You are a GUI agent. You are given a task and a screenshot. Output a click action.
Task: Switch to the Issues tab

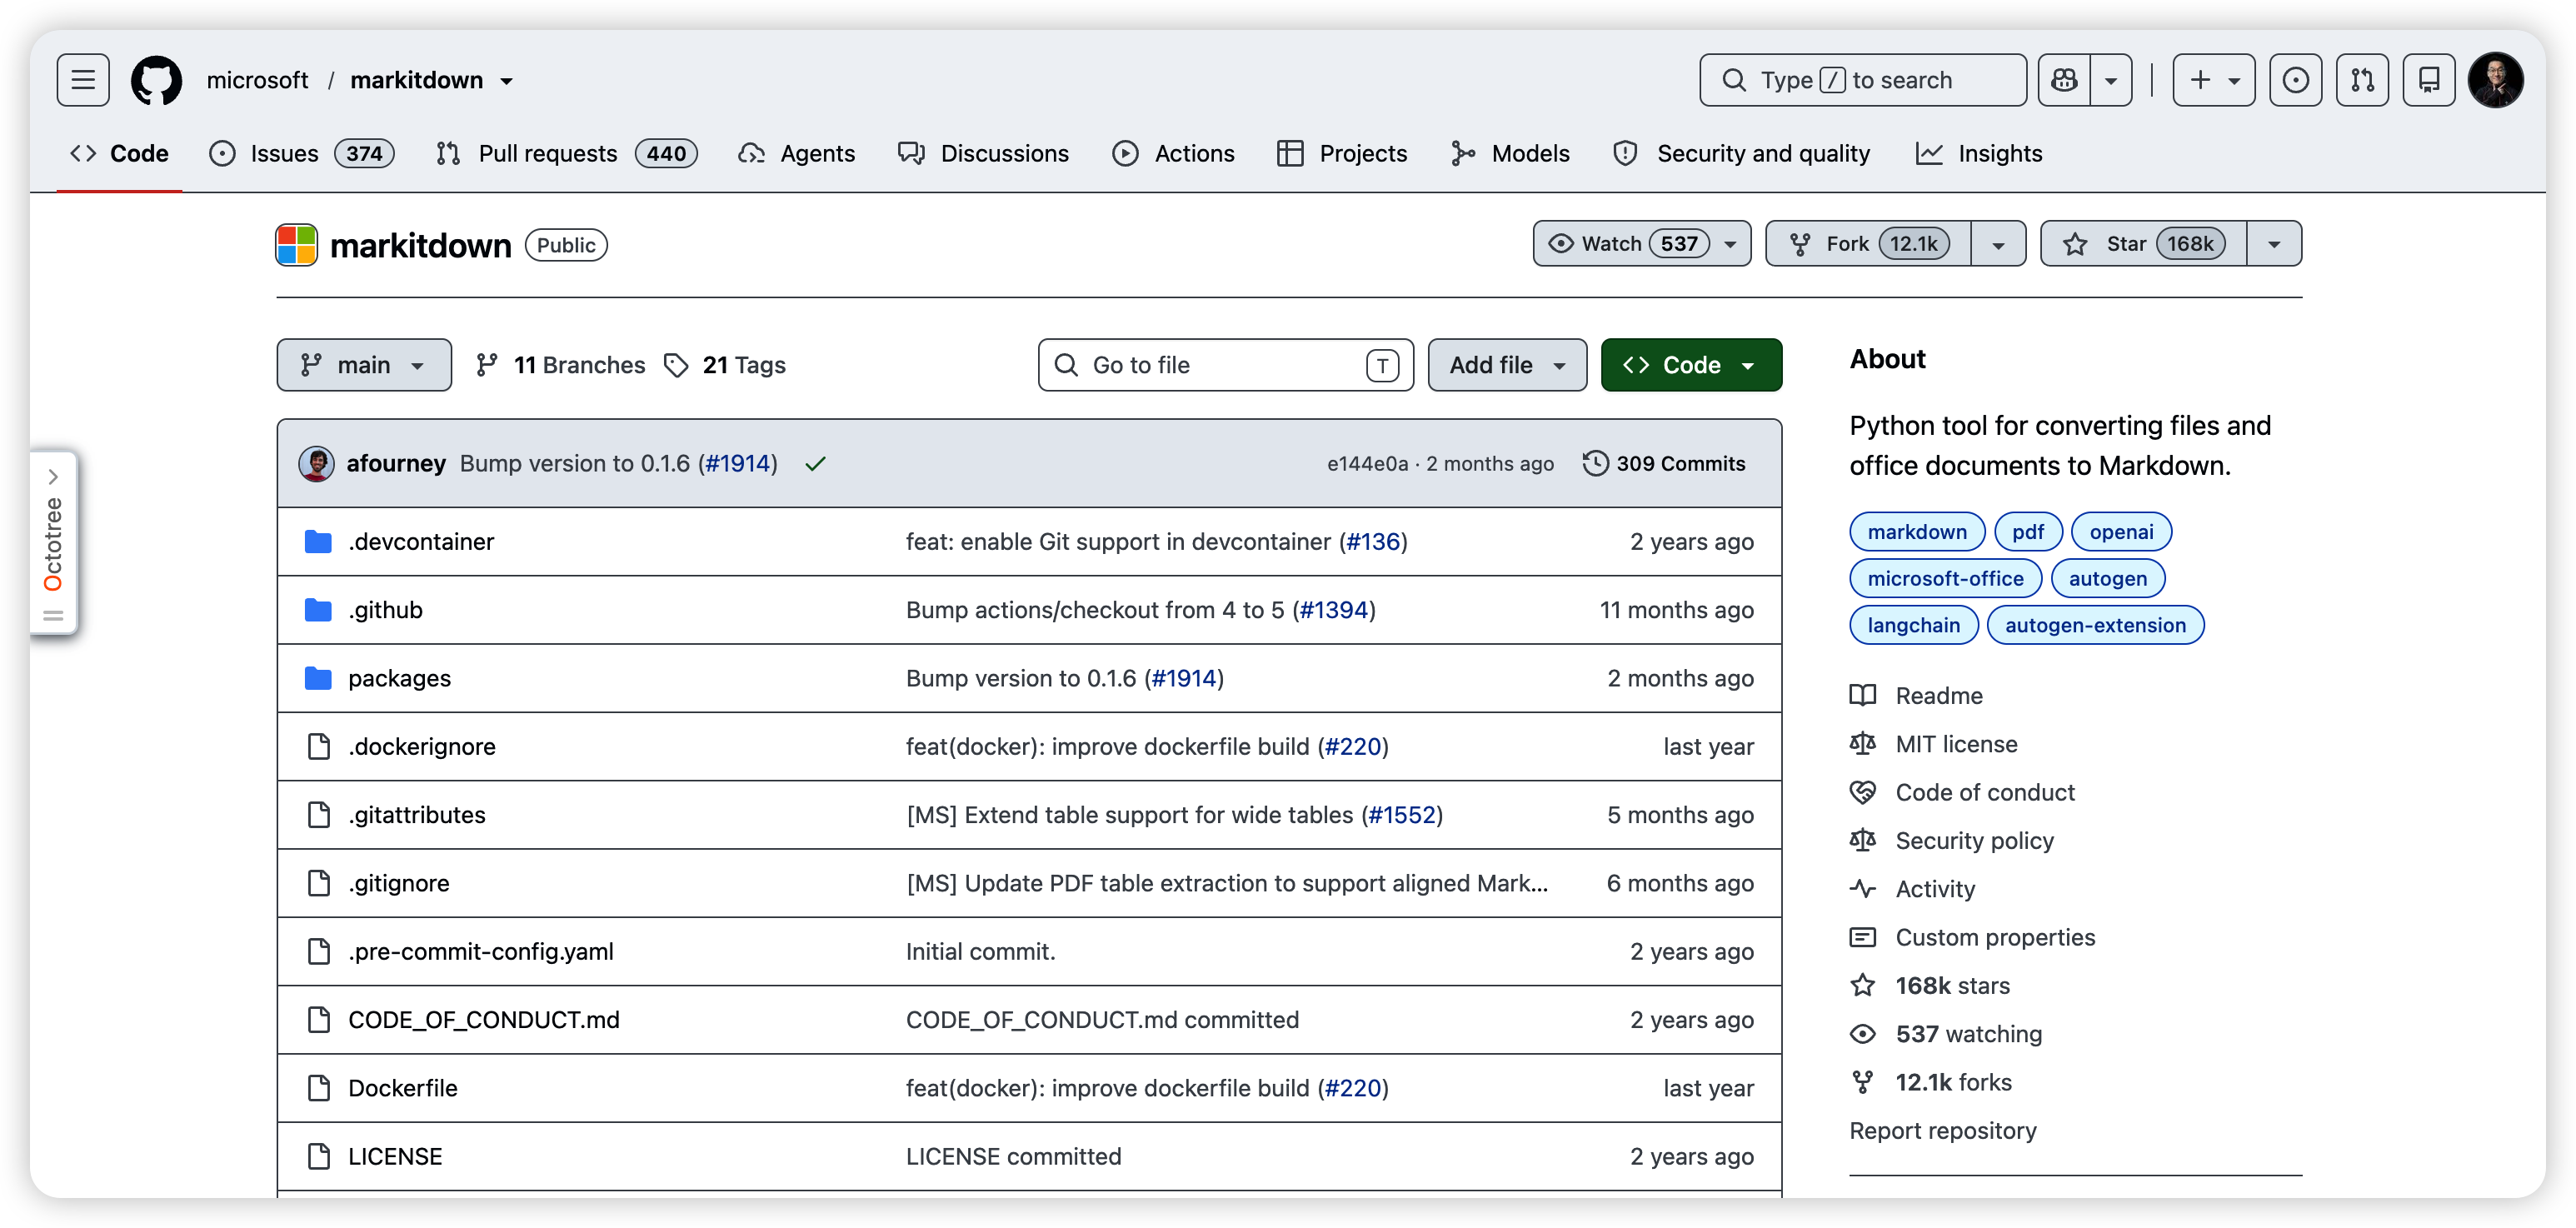301,153
